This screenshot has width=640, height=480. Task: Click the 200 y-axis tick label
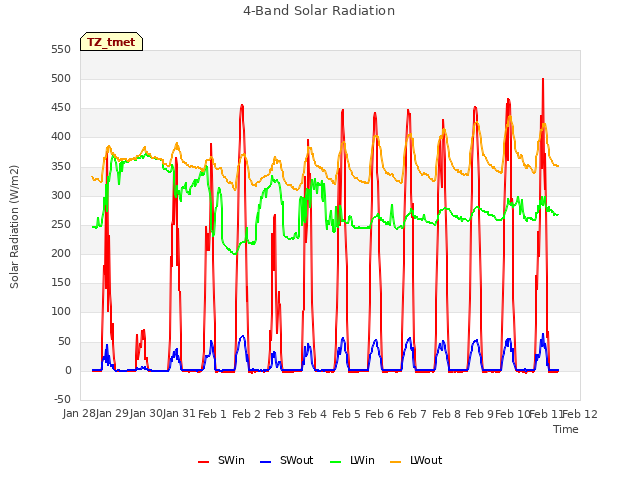[61, 253]
